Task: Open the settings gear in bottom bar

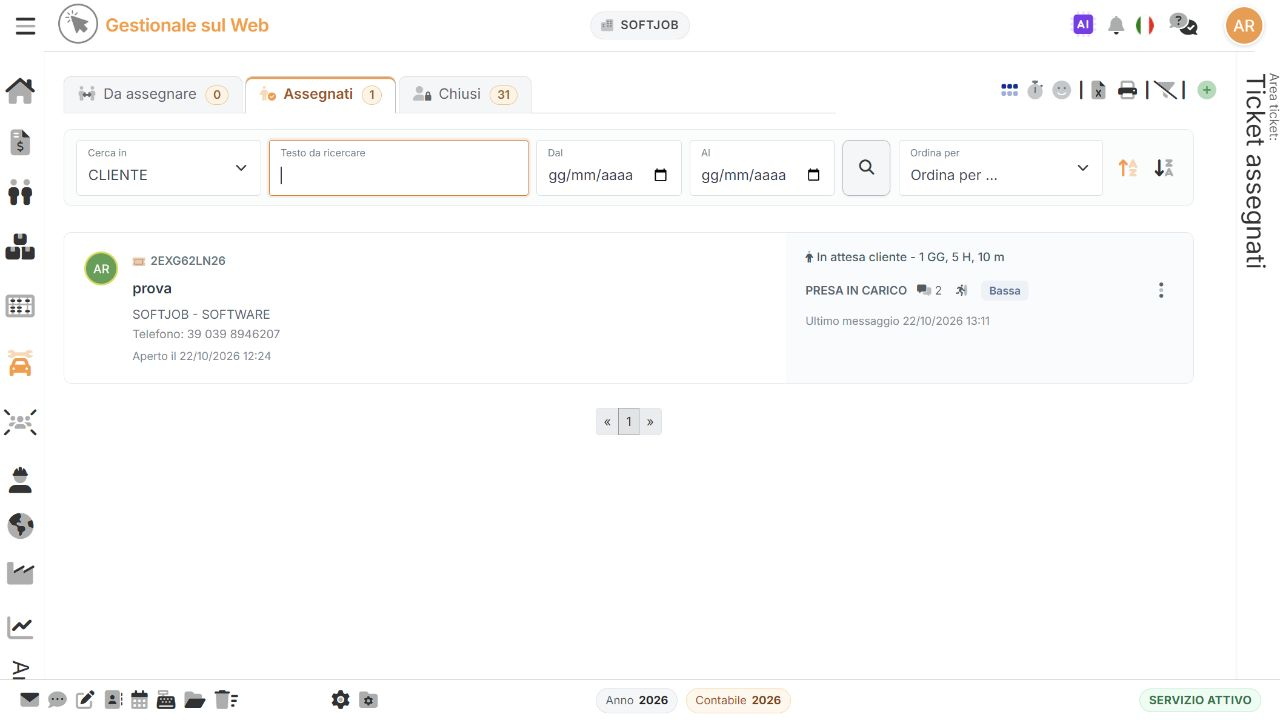Action: point(341,700)
